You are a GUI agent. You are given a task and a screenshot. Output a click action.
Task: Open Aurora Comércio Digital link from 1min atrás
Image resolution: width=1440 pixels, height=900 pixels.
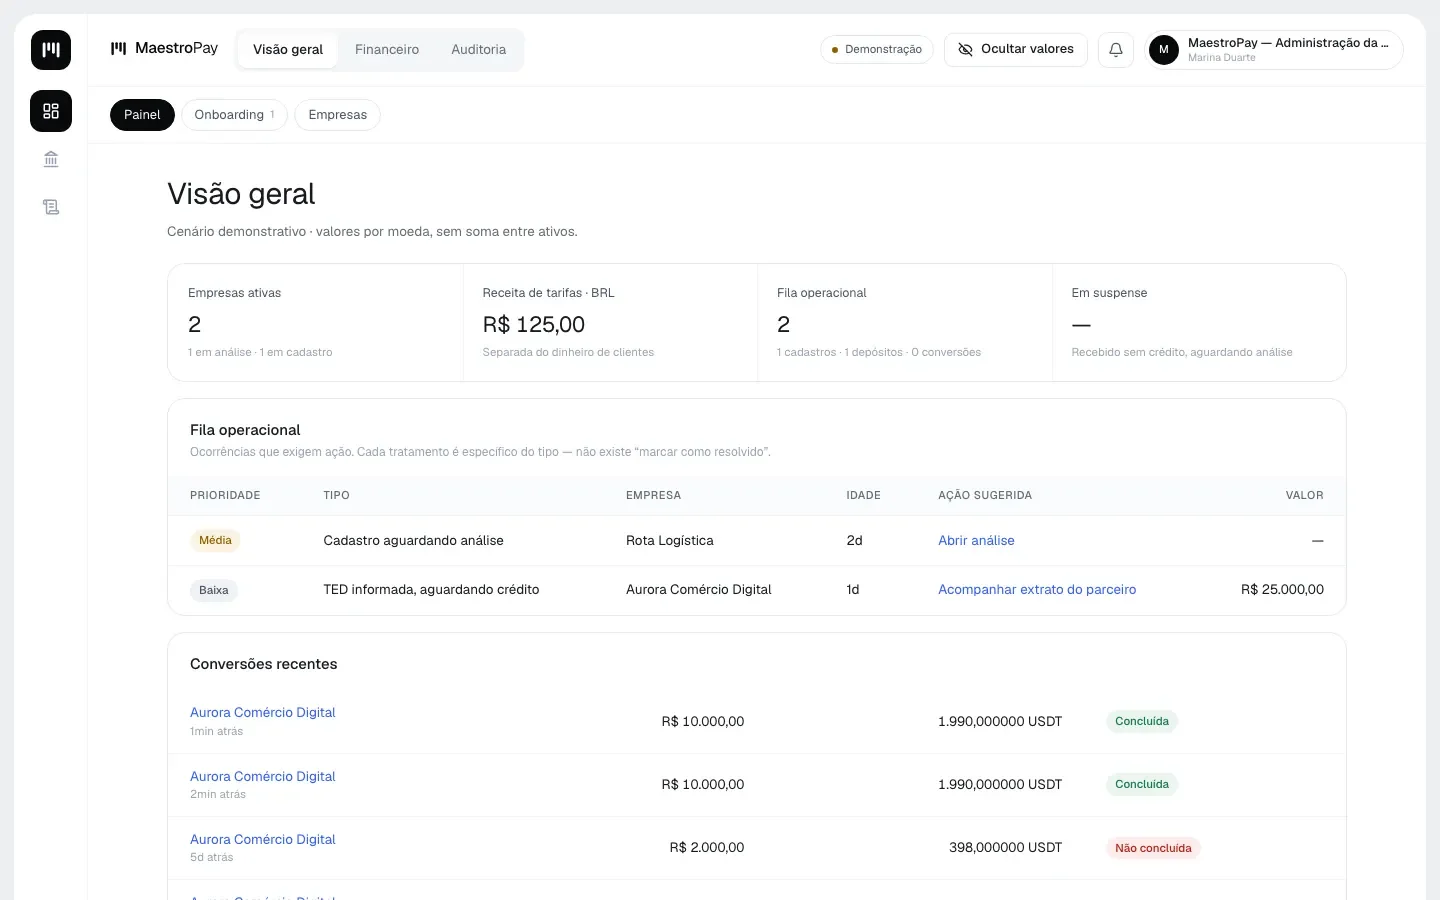[x=263, y=713]
